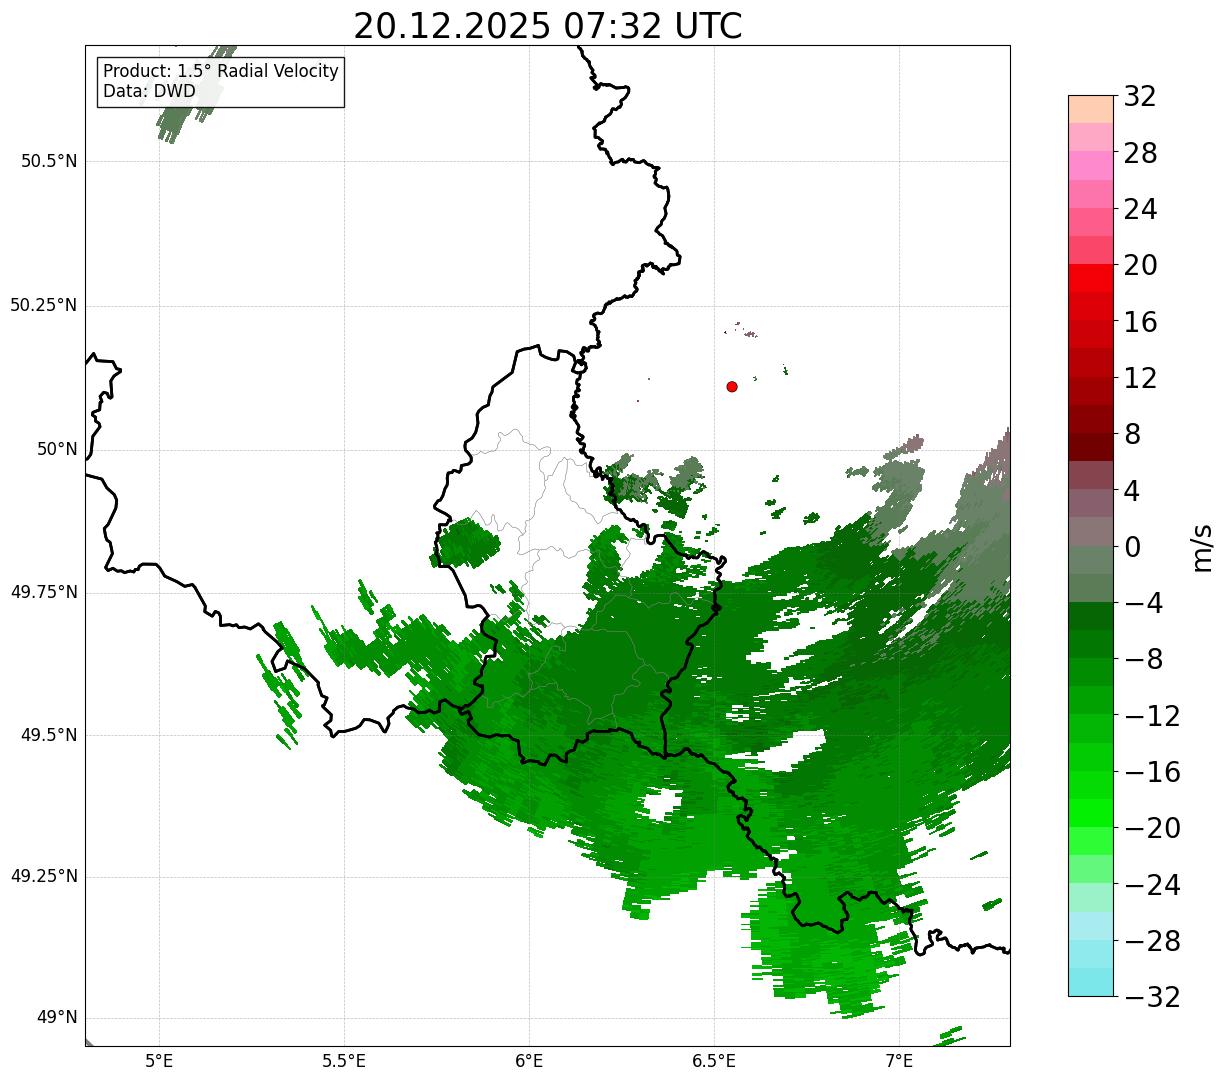Click the 6.5°E longitude label

pyautogui.click(x=714, y=1060)
